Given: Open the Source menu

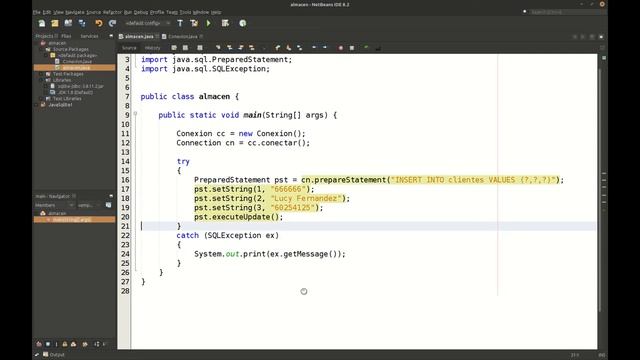Looking at the screenshot, I should point(93,12).
